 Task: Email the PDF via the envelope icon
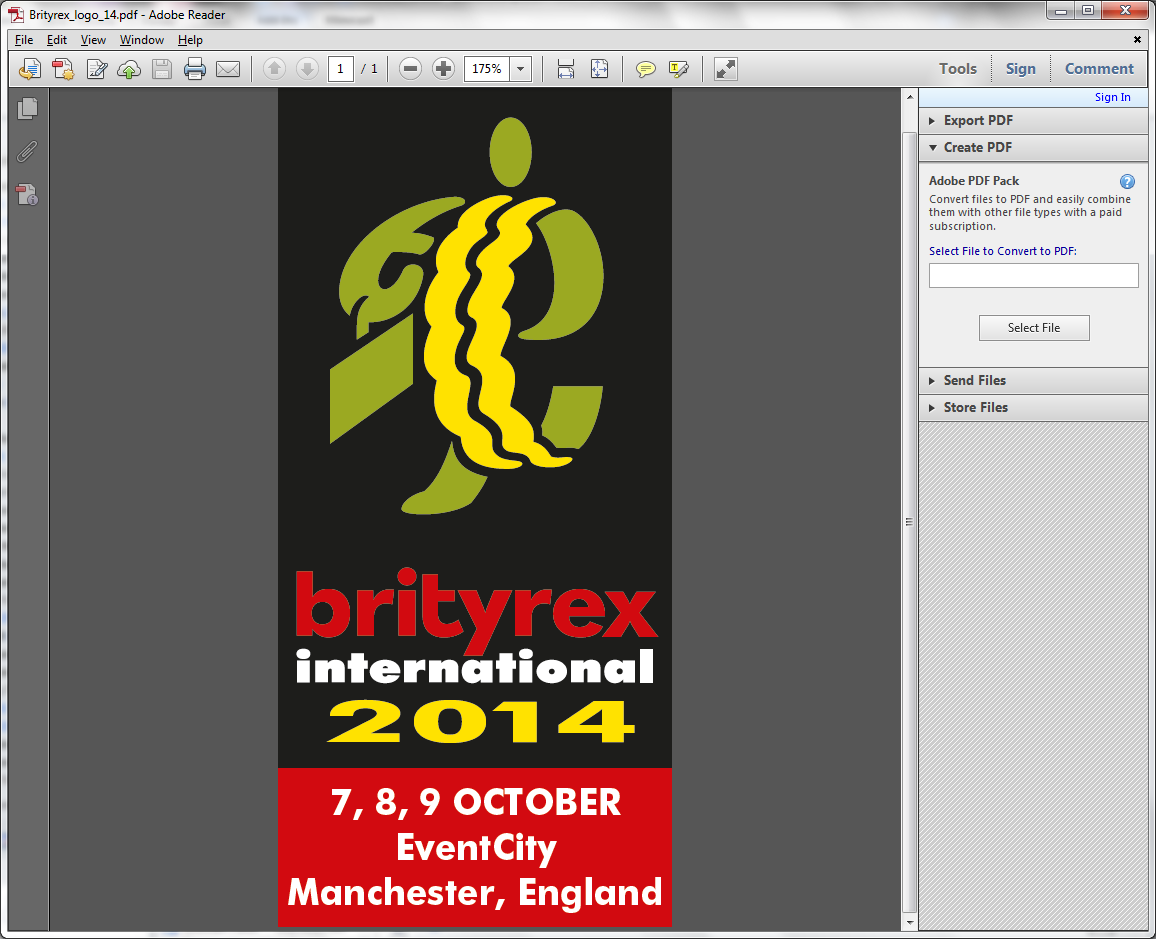click(228, 69)
